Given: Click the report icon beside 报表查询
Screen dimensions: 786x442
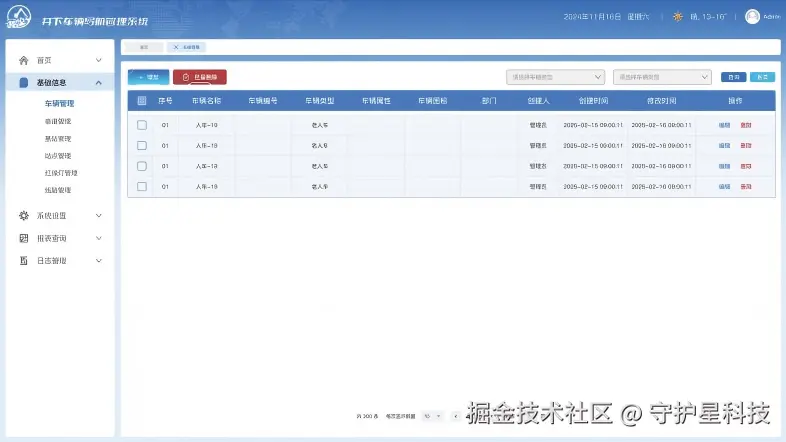Looking at the screenshot, I should coord(24,238).
